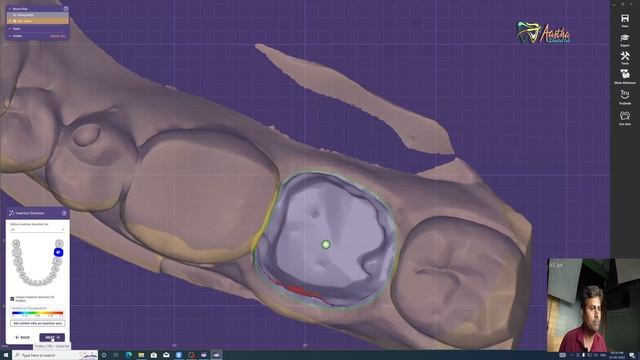Expand the Teeth group row
This screenshot has height=360, width=640.
pos(37,29)
